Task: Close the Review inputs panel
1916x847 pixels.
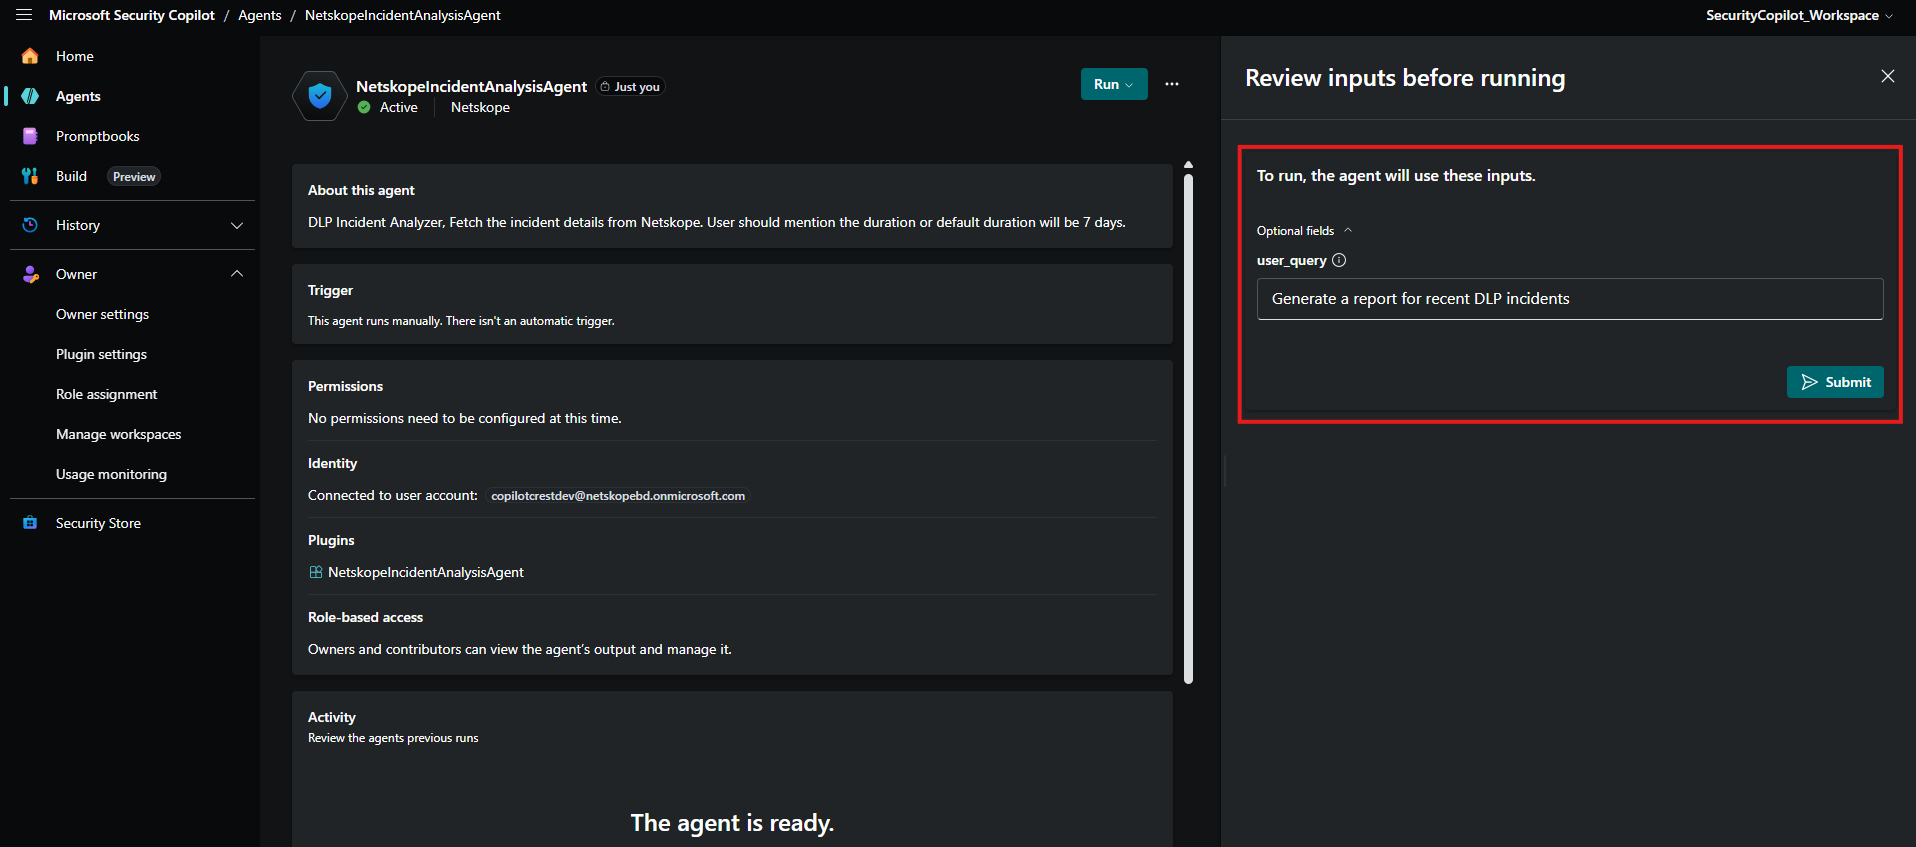Action: (1888, 76)
